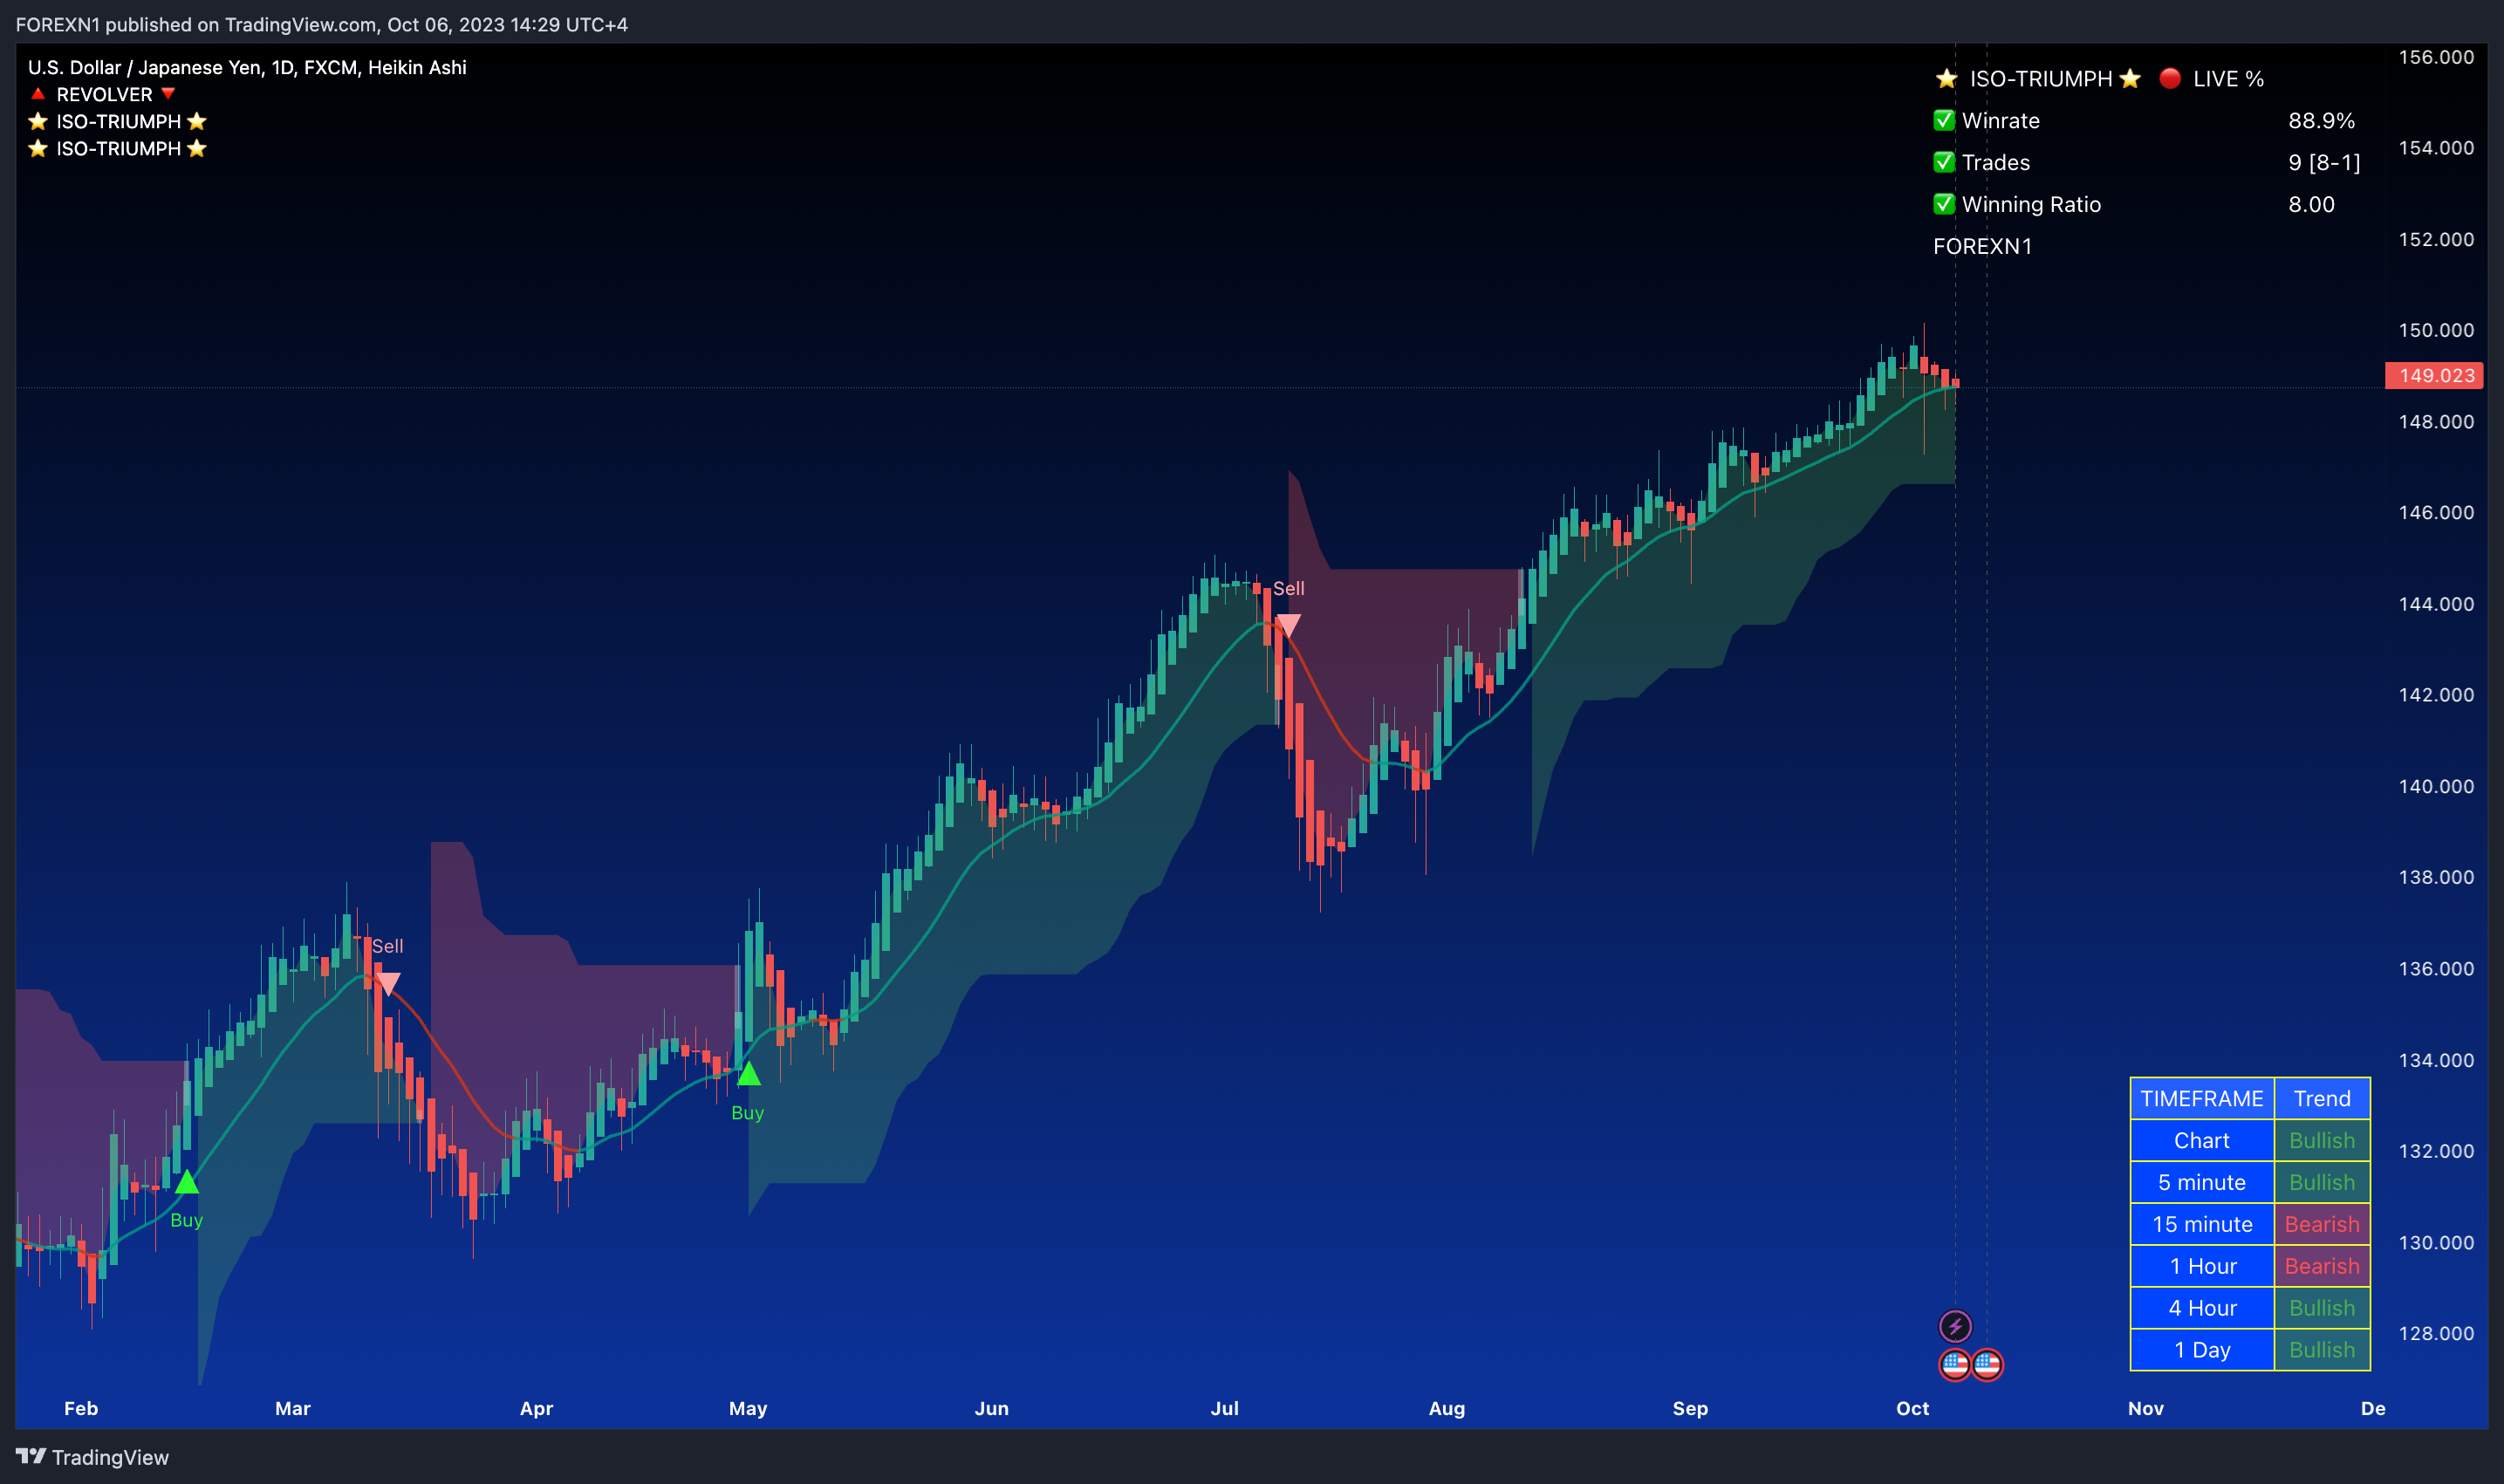This screenshot has width=2504, height=1484.
Task: Click the Bearish cell in the 15 minute row
Action: pyautogui.click(x=2322, y=1224)
